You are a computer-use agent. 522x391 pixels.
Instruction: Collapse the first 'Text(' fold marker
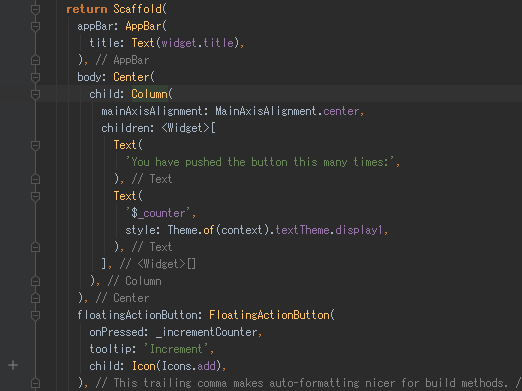(x=35, y=145)
